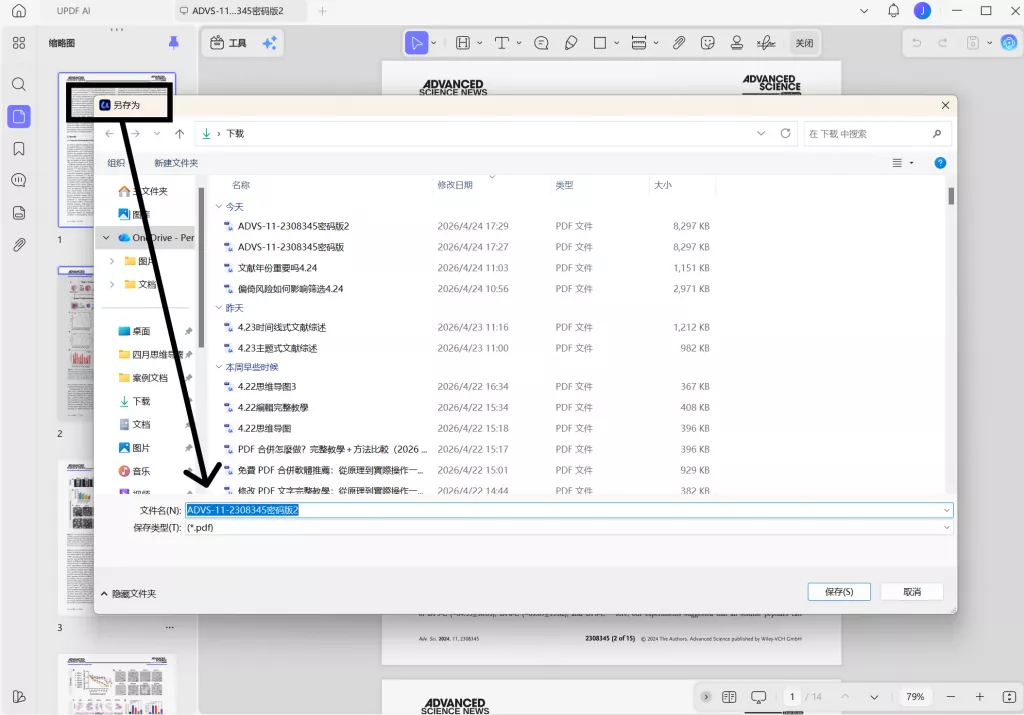Go to next page arrow
1024x715 pixels.
[874, 697]
